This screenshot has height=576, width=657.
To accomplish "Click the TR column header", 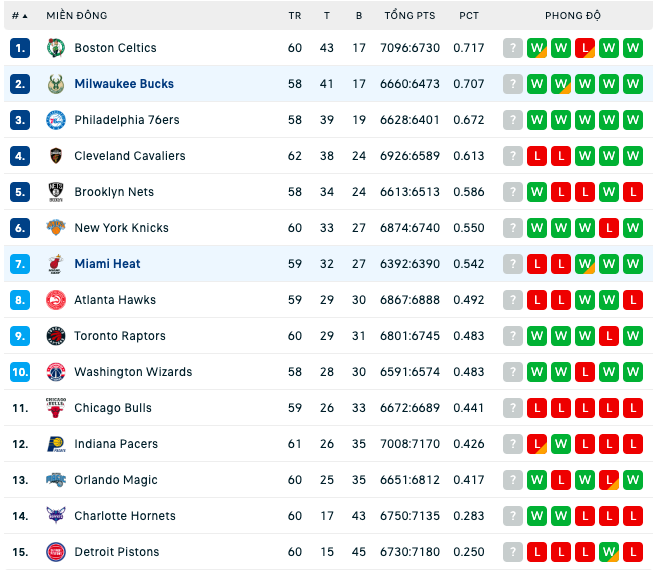I will (x=295, y=16).
